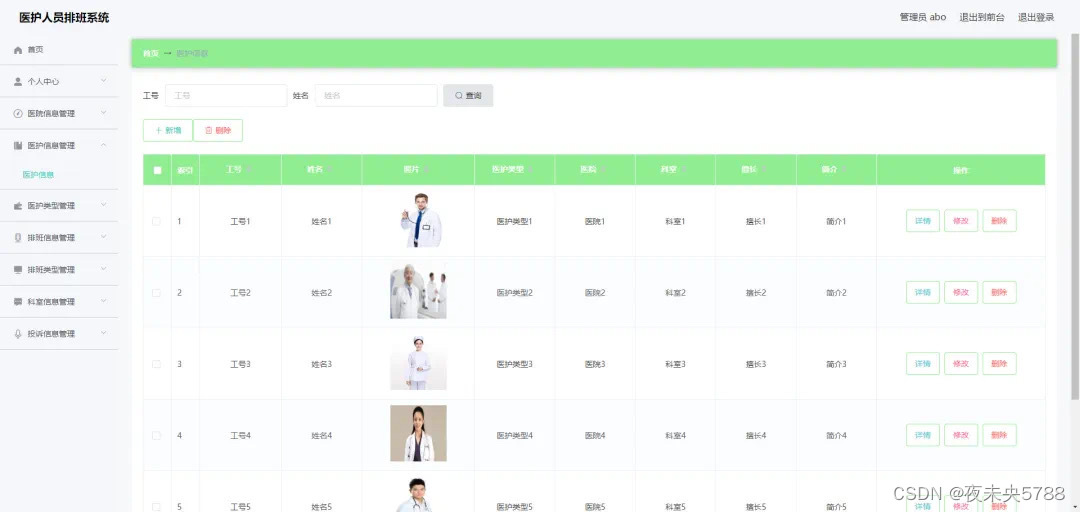Click the 医护类型3 table cell
This screenshot has width=1080, height=512.
point(515,364)
